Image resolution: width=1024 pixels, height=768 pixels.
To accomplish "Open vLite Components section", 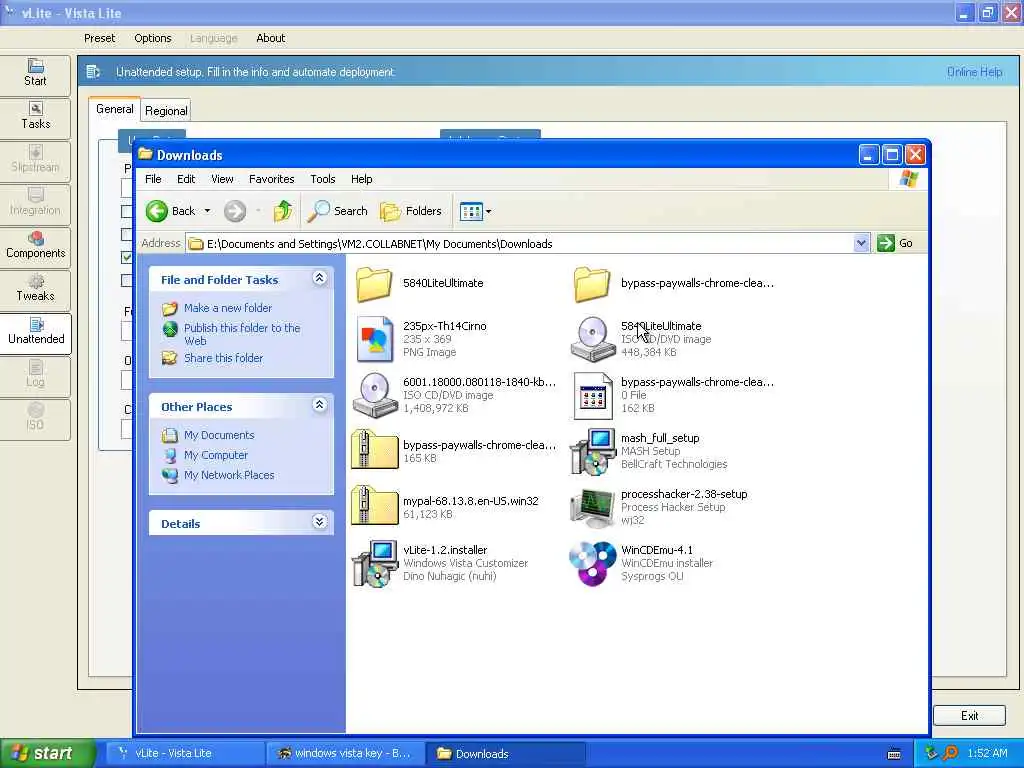I will (35, 246).
